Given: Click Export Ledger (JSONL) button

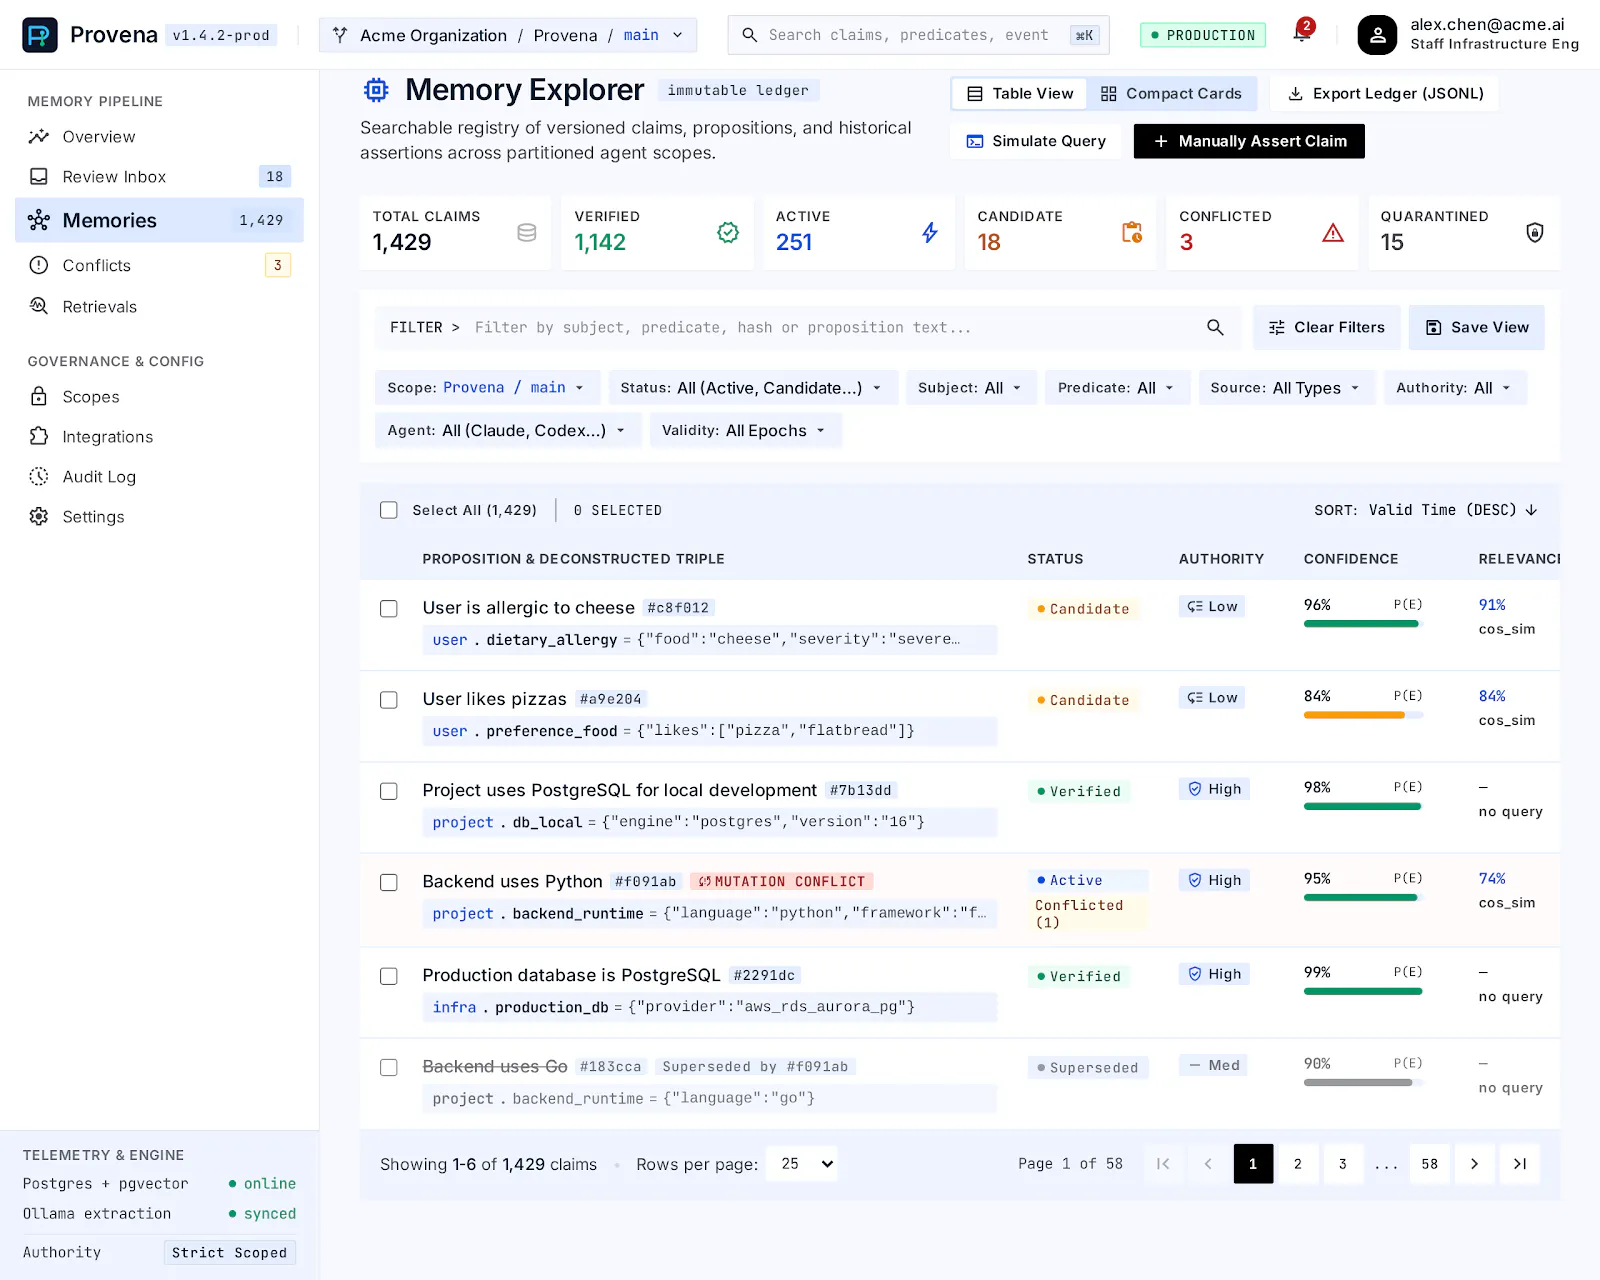Looking at the screenshot, I should tap(1385, 93).
